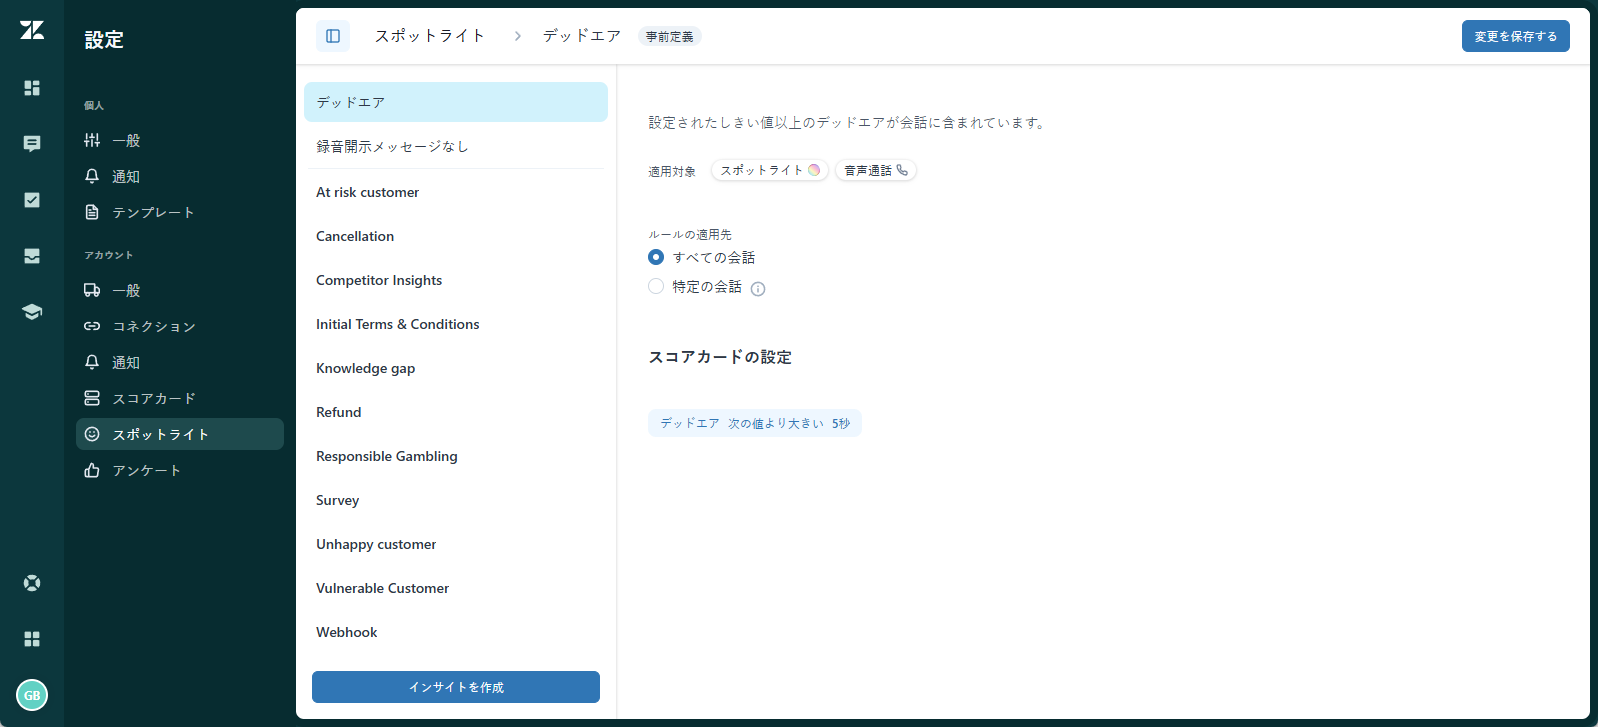Click スポットライト sidebar menu item
This screenshot has height=727, width=1598.
click(x=180, y=434)
